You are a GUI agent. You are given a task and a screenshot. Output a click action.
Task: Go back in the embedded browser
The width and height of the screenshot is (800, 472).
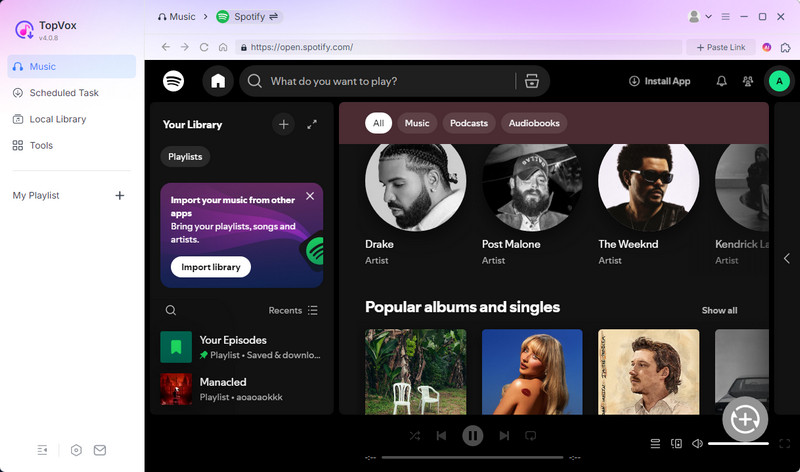[x=166, y=47]
